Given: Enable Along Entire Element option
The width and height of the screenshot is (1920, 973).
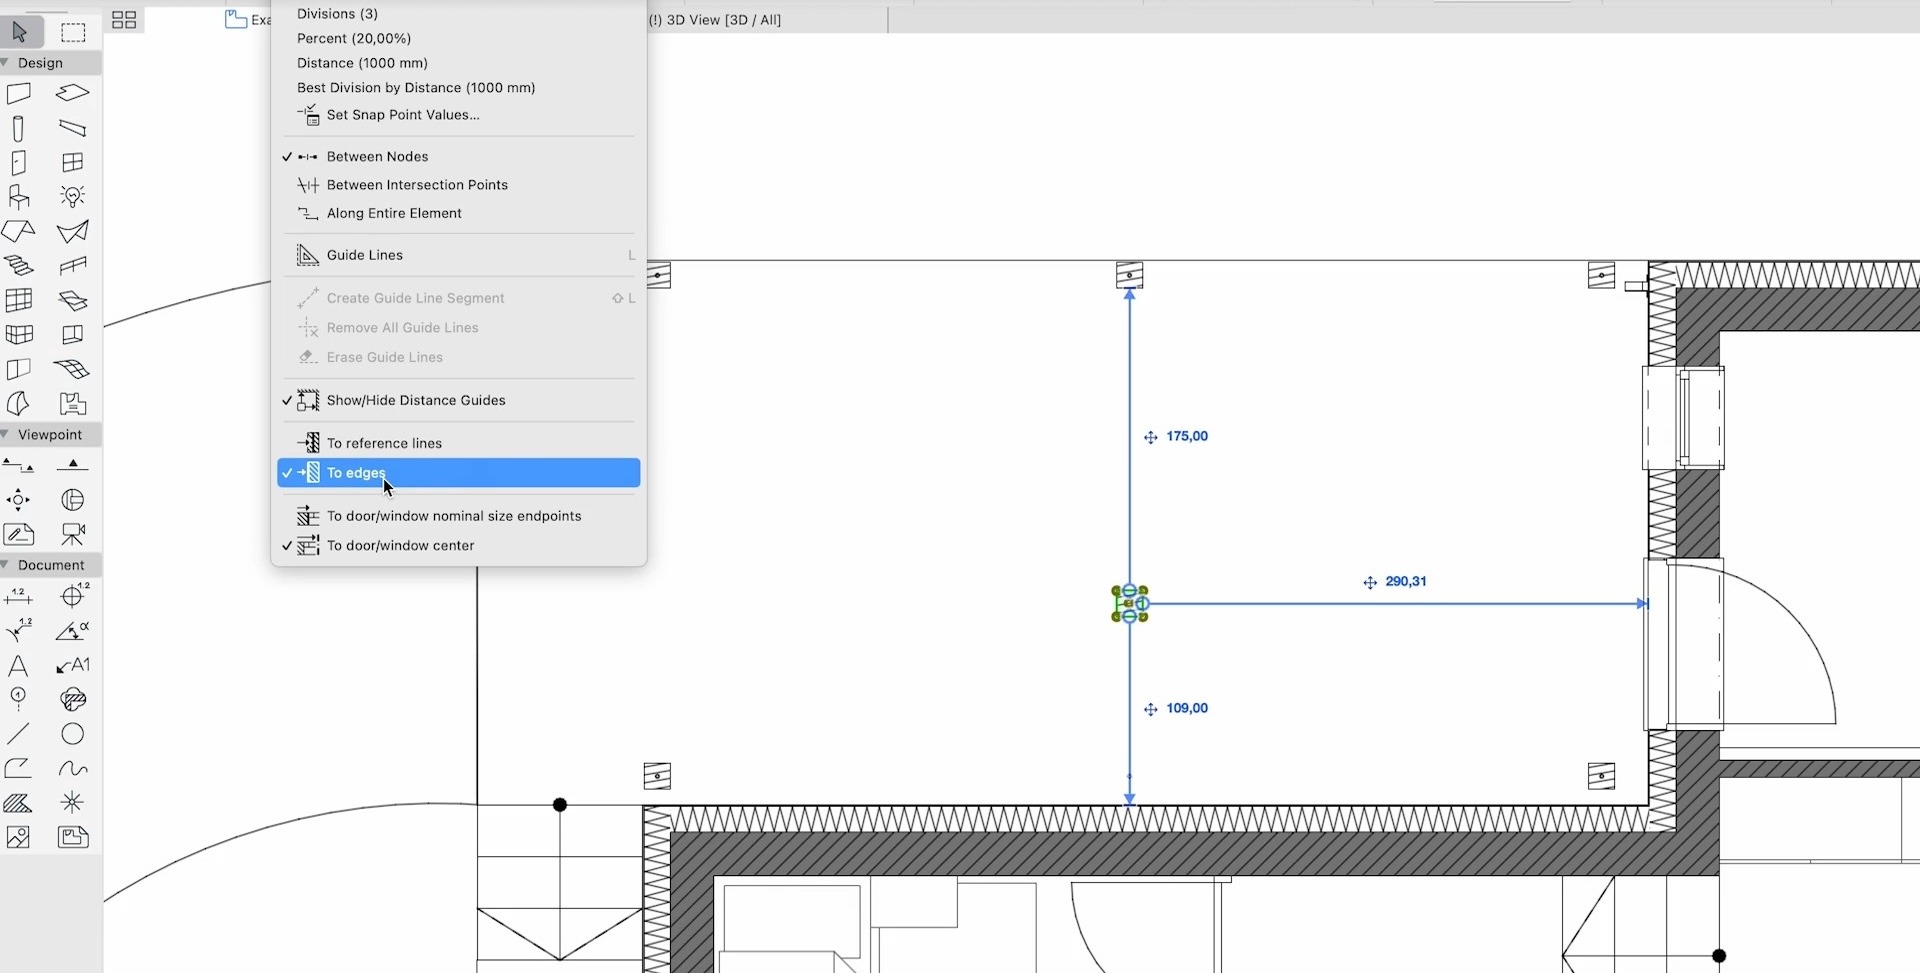Looking at the screenshot, I should point(459,213).
